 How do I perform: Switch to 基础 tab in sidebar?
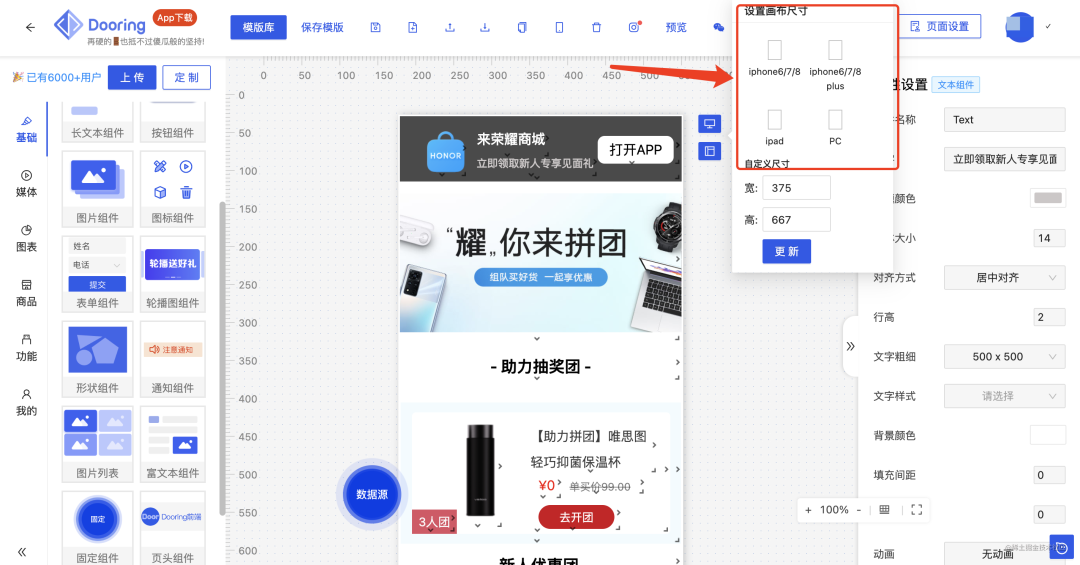click(x=26, y=130)
